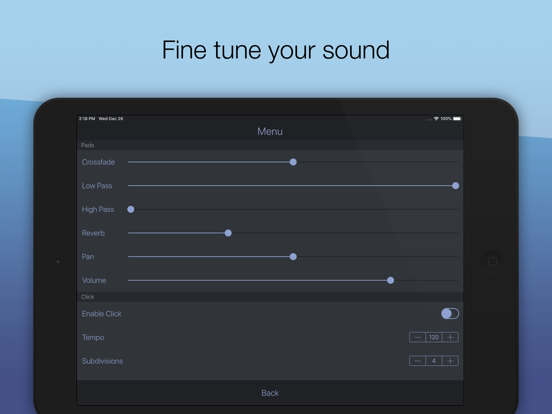
Task: Toggle the Enable Click switch
Action: [x=450, y=313]
